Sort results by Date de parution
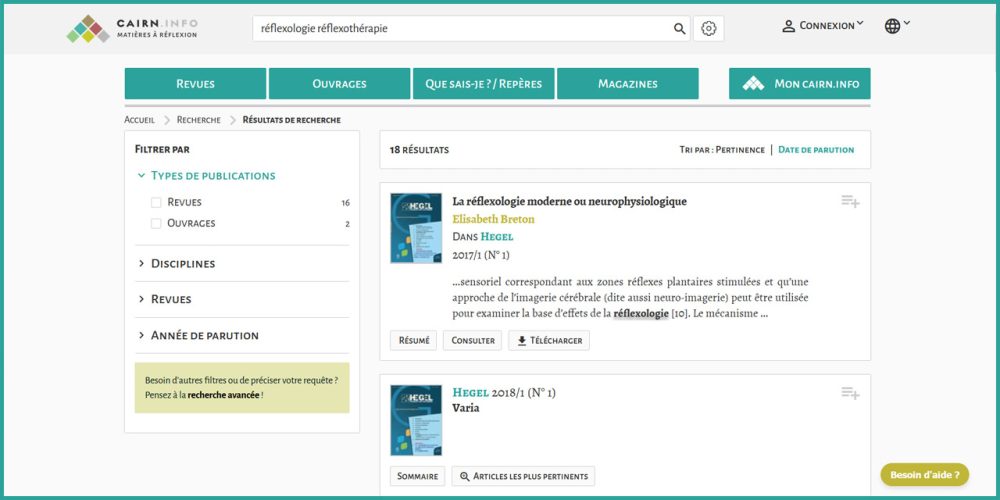The width and height of the screenshot is (1000, 500). tap(816, 150)
